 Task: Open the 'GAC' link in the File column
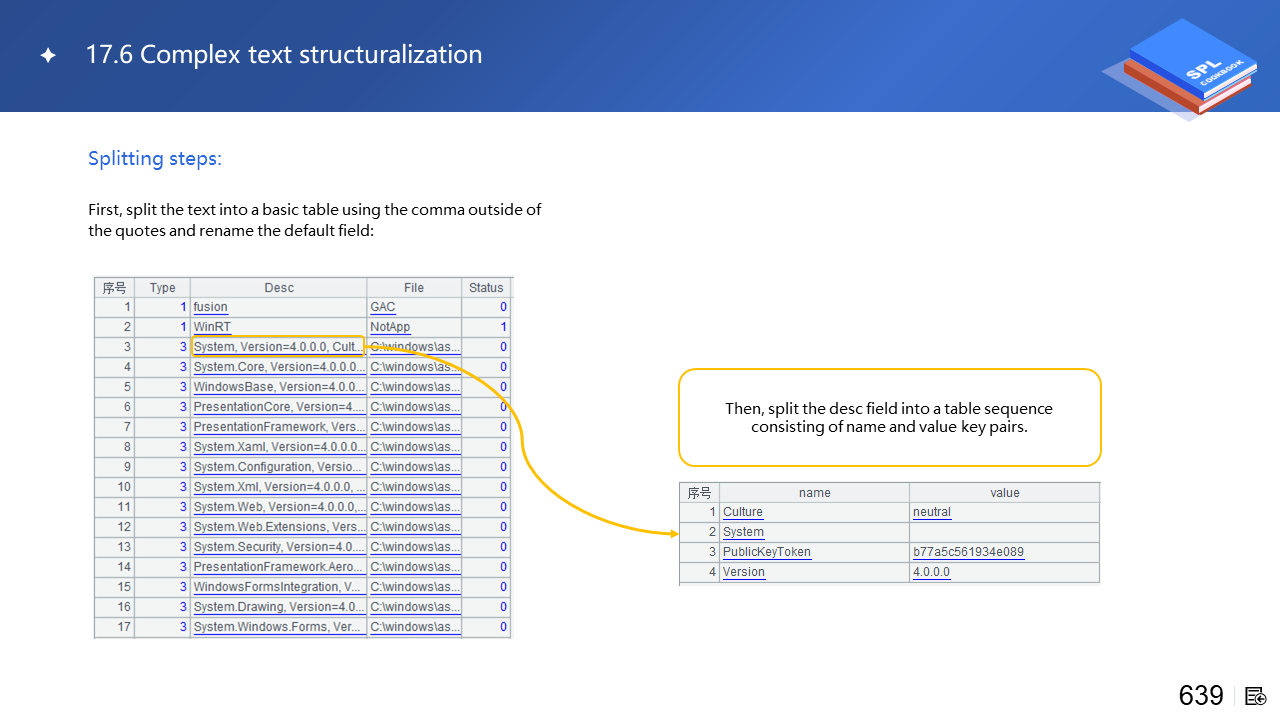point(383,307)
